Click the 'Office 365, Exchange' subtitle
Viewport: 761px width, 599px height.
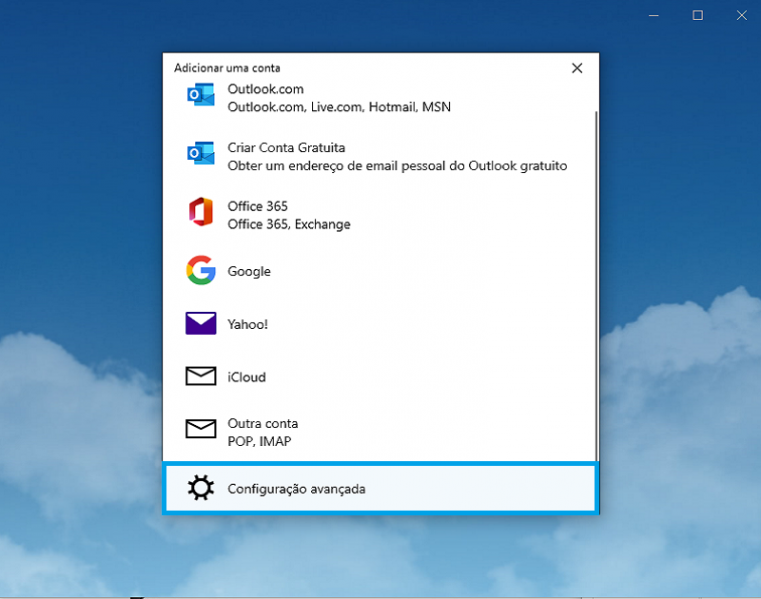(x=289, y=224)
